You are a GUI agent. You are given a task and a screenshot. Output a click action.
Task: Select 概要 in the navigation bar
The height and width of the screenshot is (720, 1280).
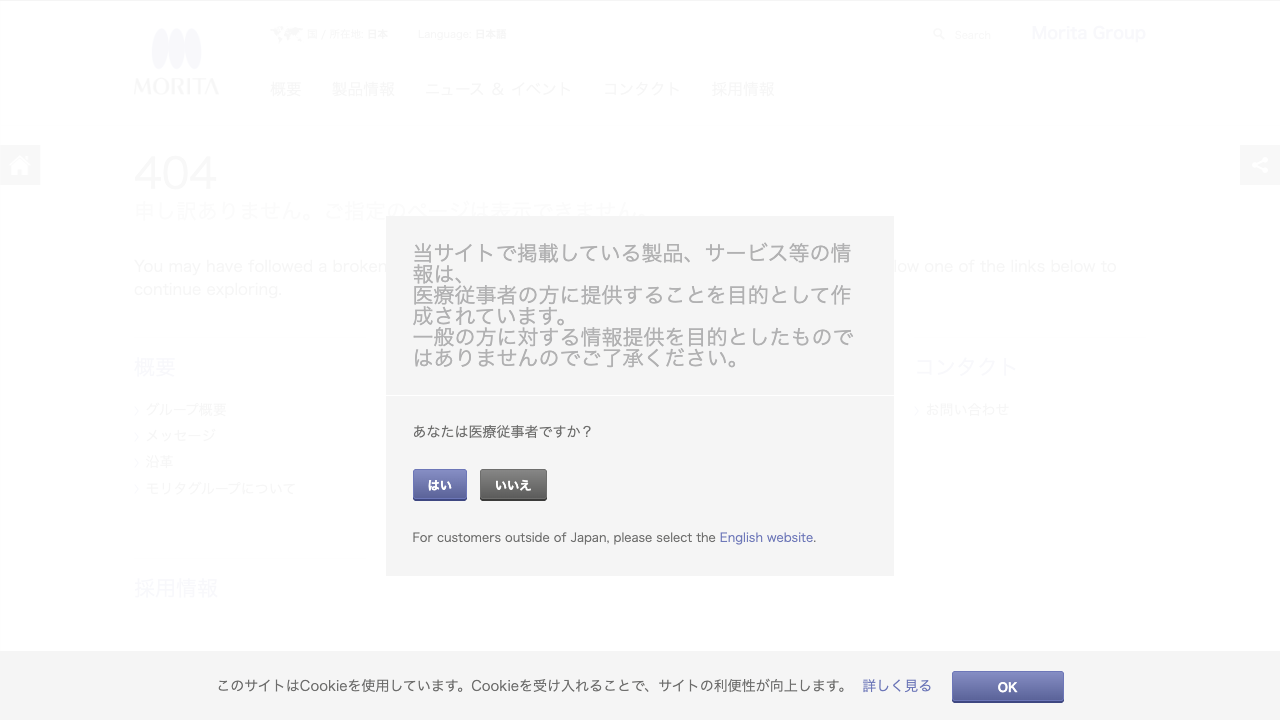[285, 89]
